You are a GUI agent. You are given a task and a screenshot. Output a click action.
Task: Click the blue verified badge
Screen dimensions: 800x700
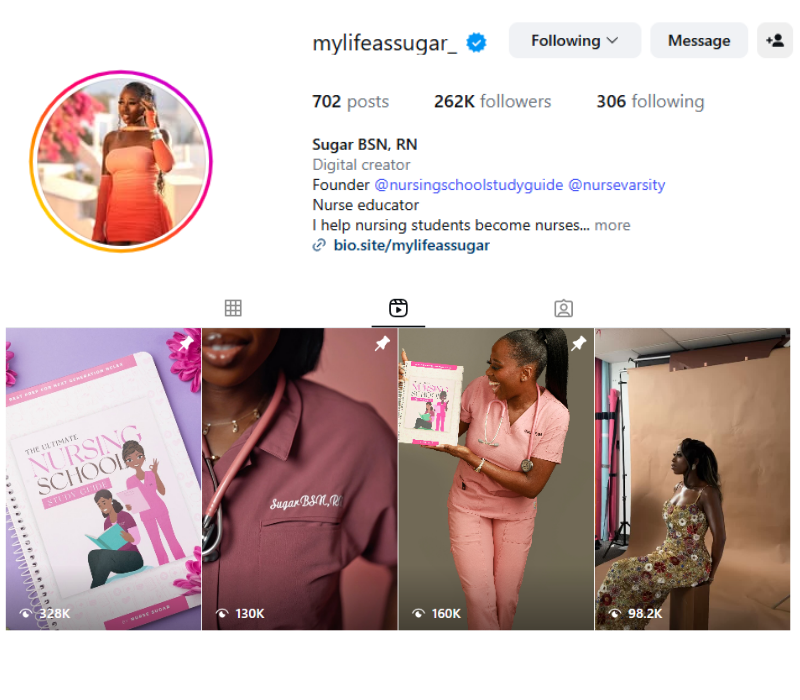tap(477, 42)
